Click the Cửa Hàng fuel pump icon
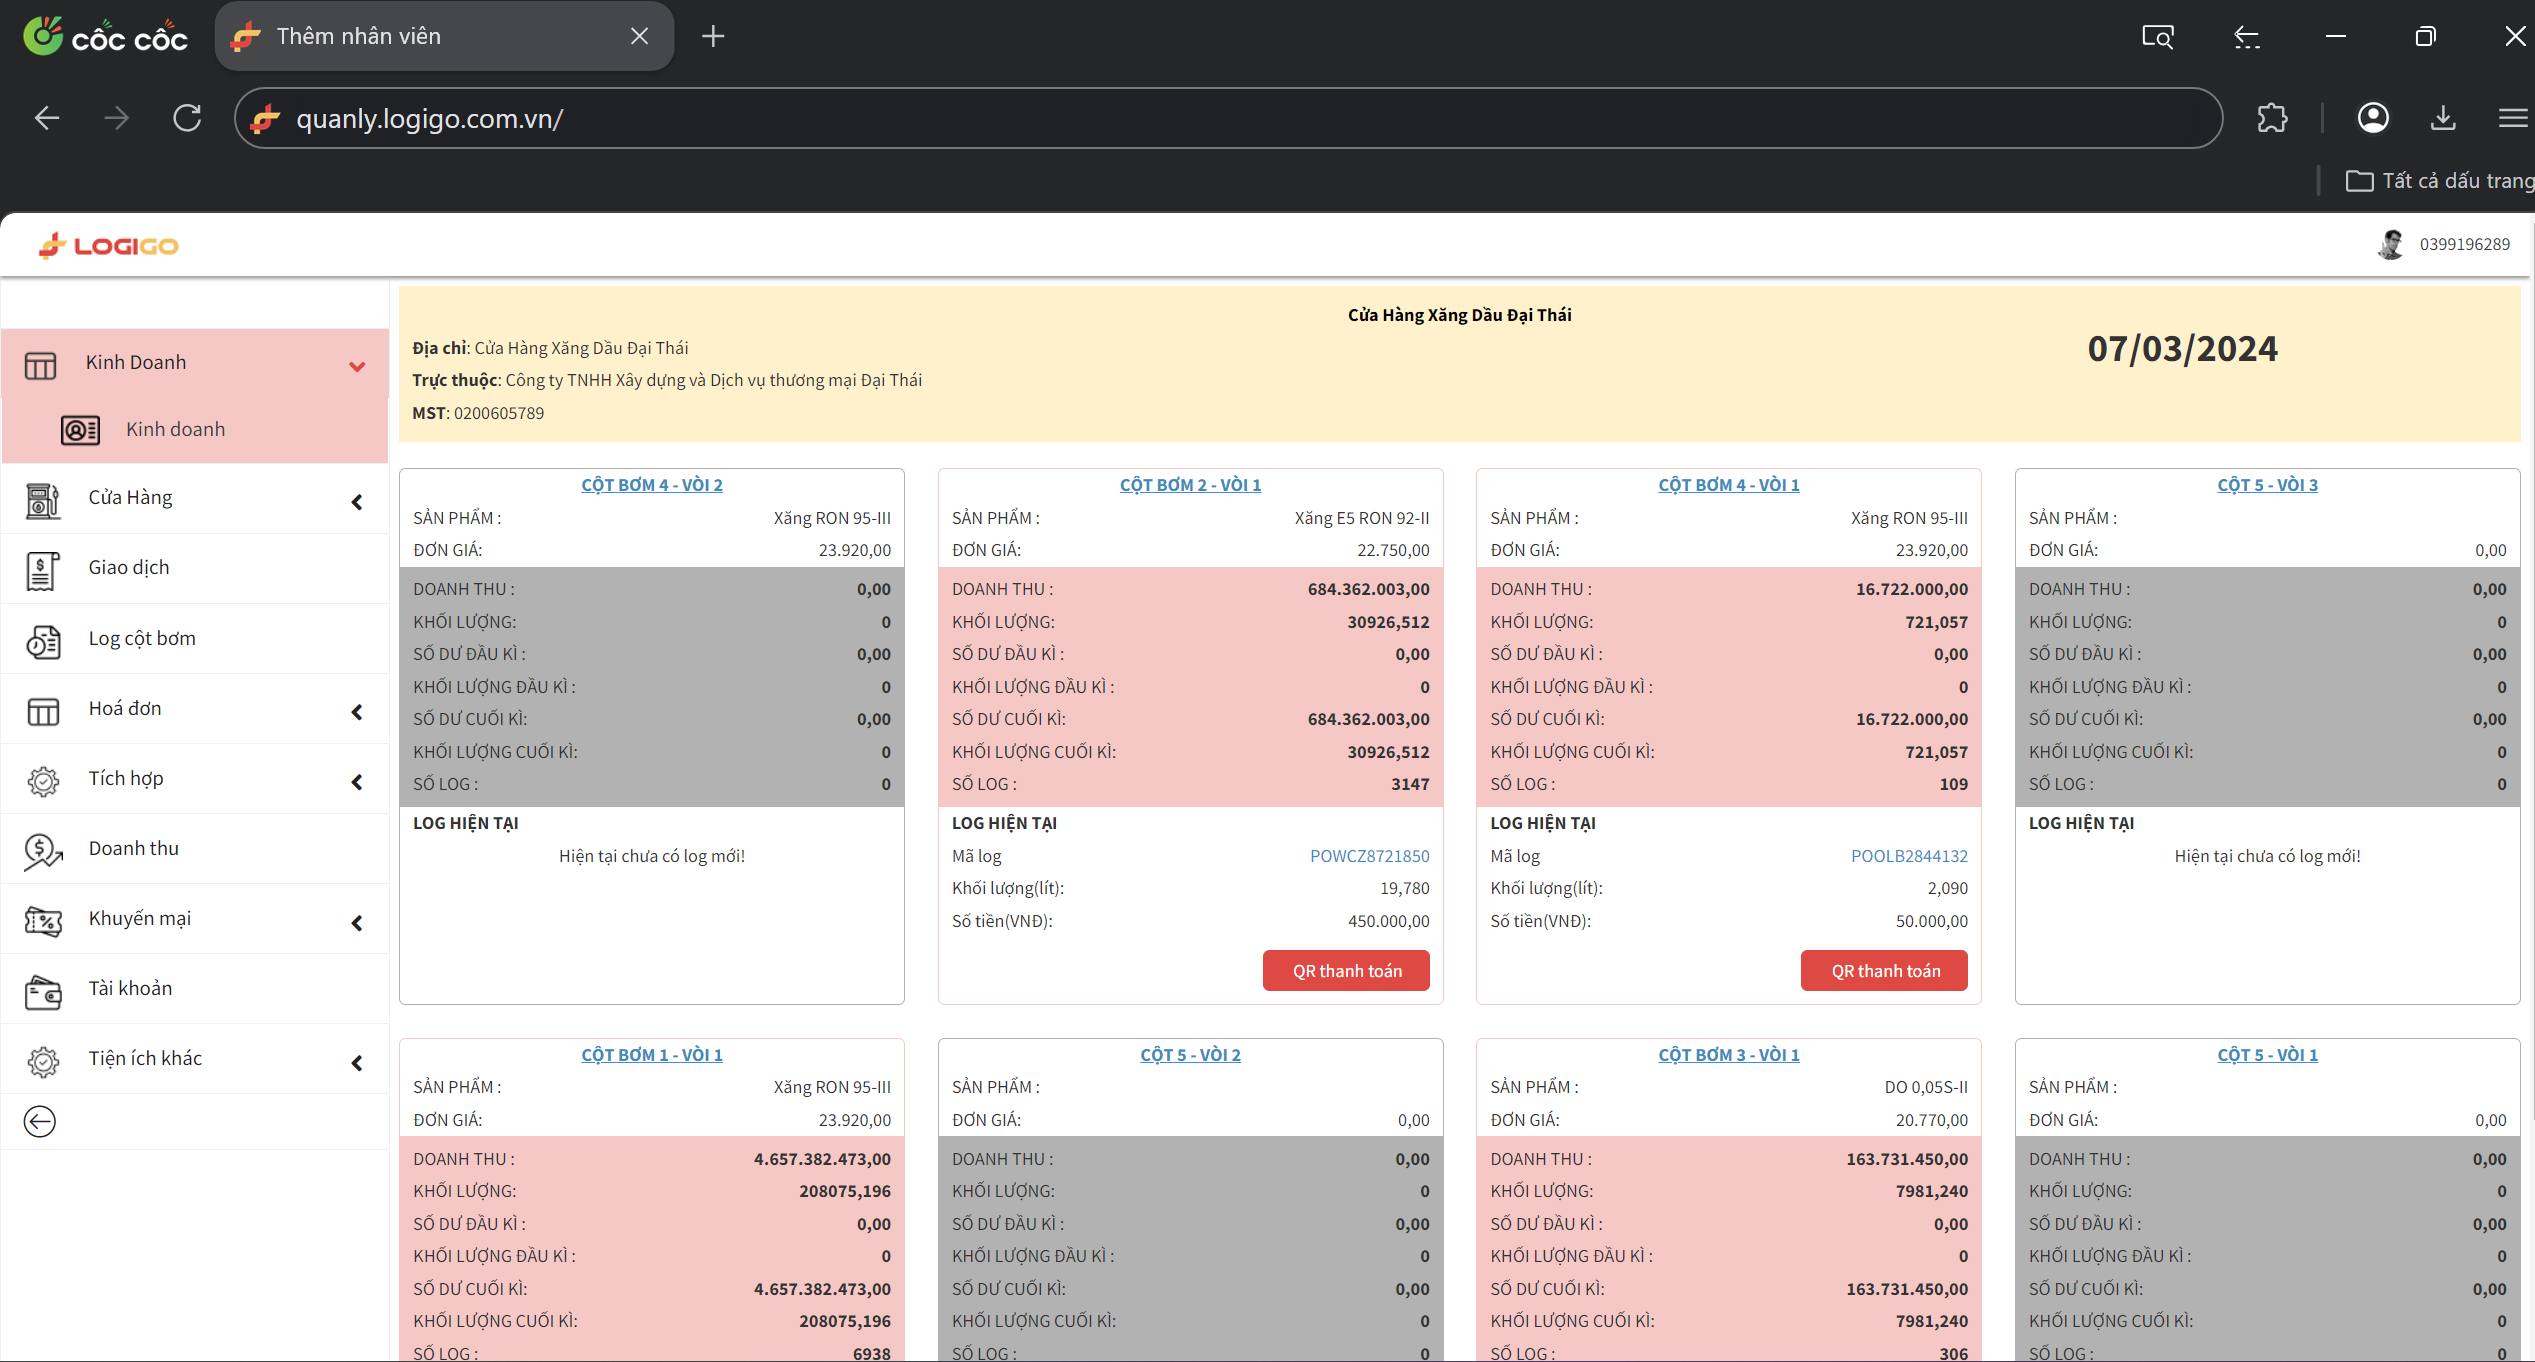The height and width of the screenshot is (1362, 2535). (x=42, y=499)
